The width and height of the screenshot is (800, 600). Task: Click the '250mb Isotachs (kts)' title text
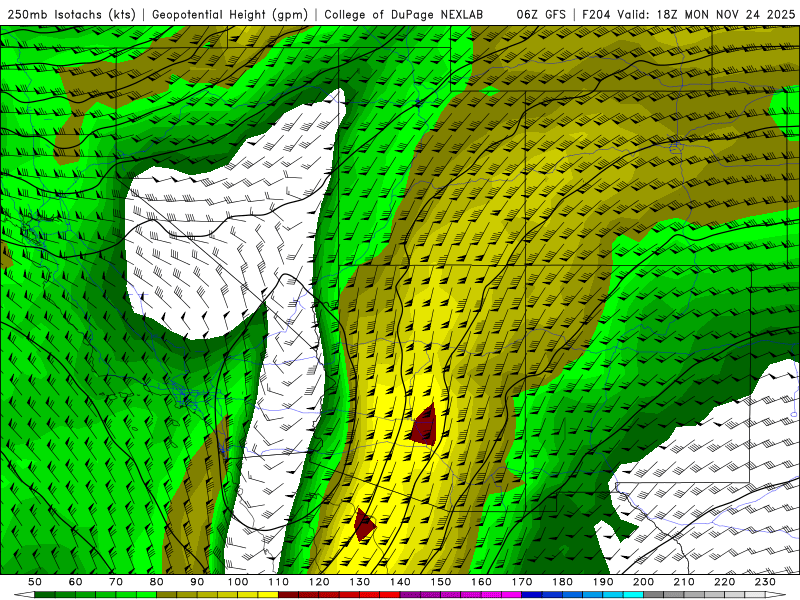click(71, 15)
